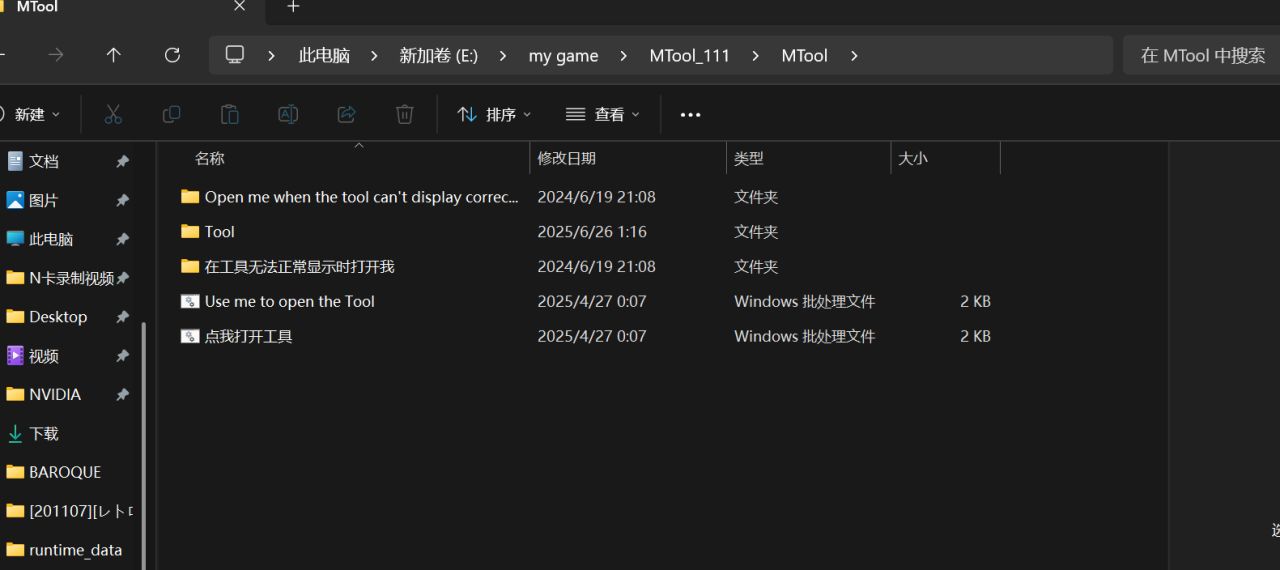Click the Paste clipboard icon
This screenshot has width=1280, height=570.
(x=230, y=114)
